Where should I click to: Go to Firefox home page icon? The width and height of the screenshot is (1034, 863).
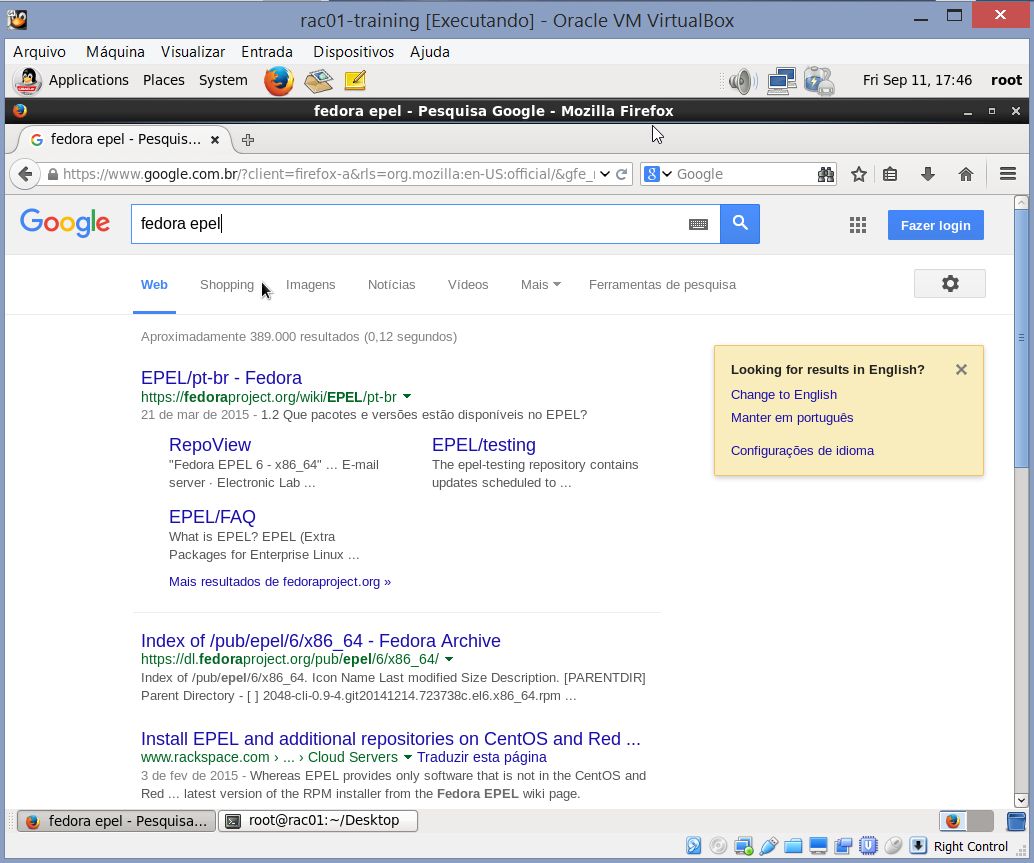click(965, 174)
